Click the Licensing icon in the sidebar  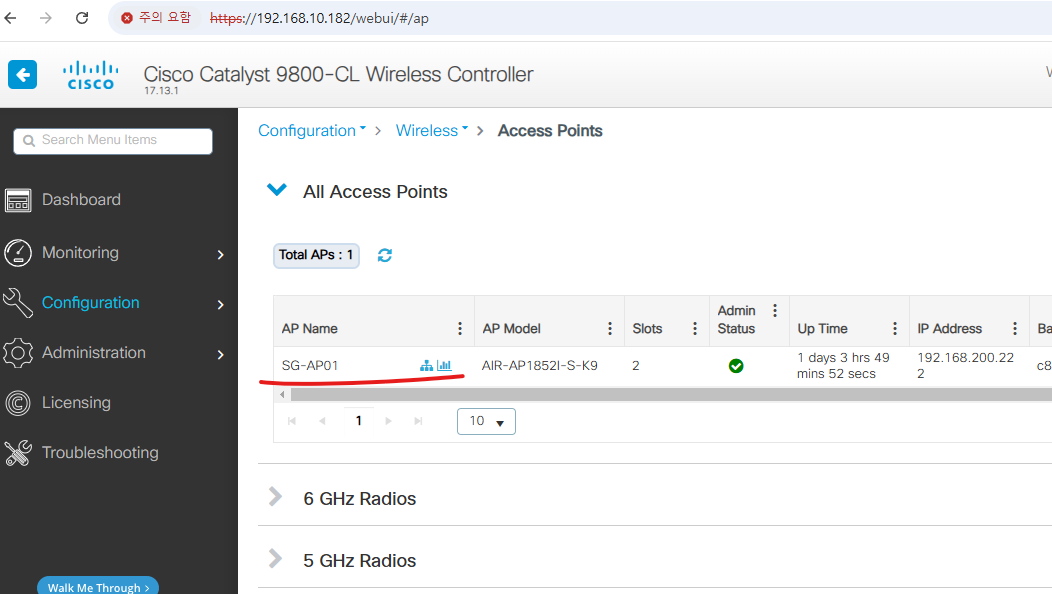coord(18,403)
